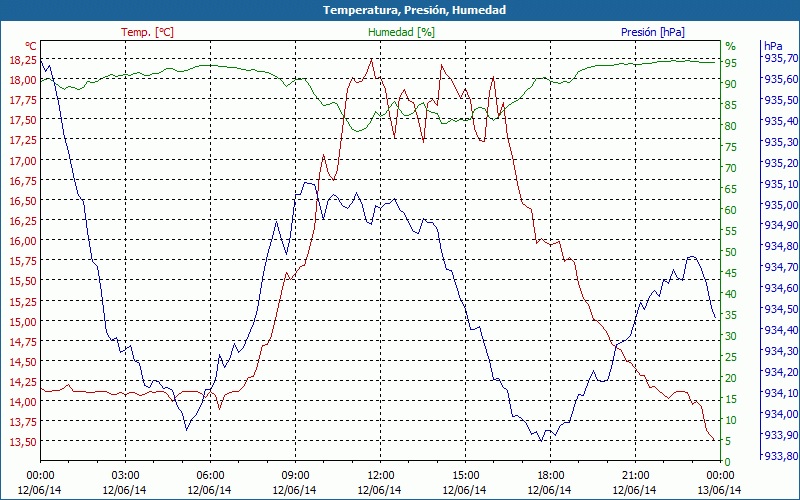Click the 13,75 temperature axis value

click(x=23, y=421)
